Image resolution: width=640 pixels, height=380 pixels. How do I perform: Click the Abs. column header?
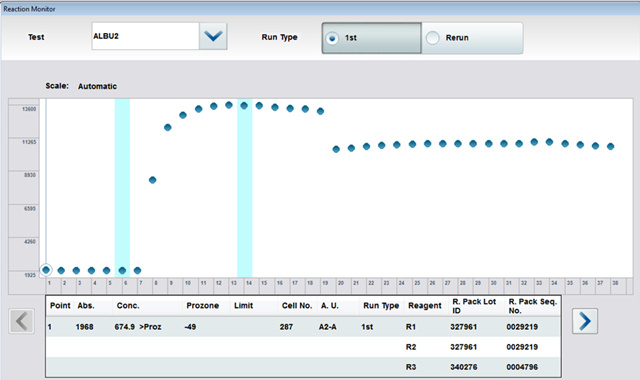pyautogui.click(x=86, y=306)
